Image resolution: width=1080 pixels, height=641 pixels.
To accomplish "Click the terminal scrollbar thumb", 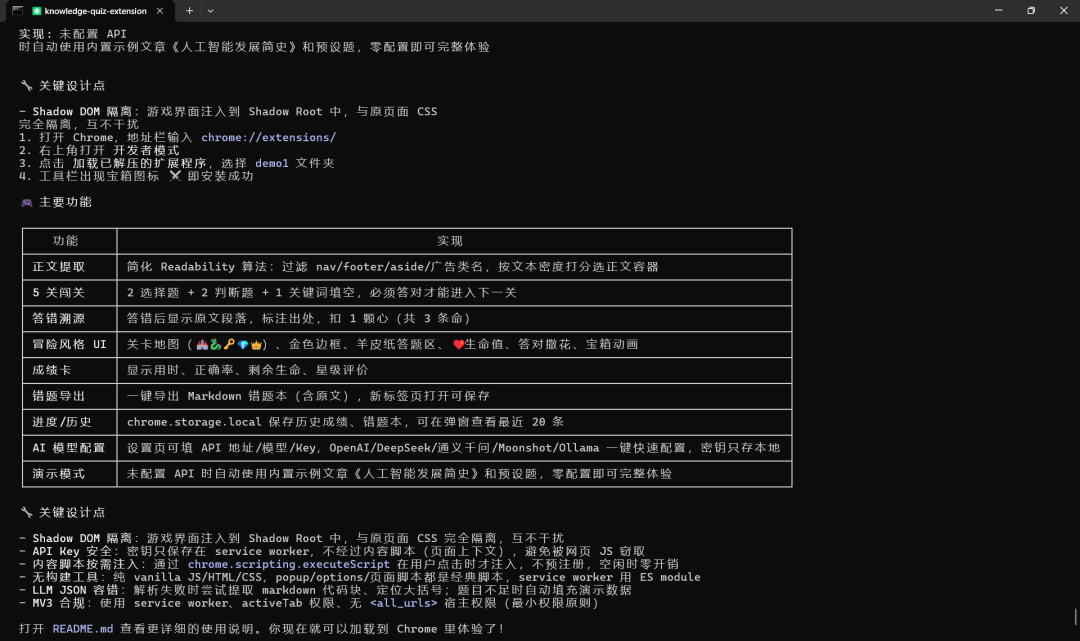I will pyautogui.click(x=1075, y=616).
